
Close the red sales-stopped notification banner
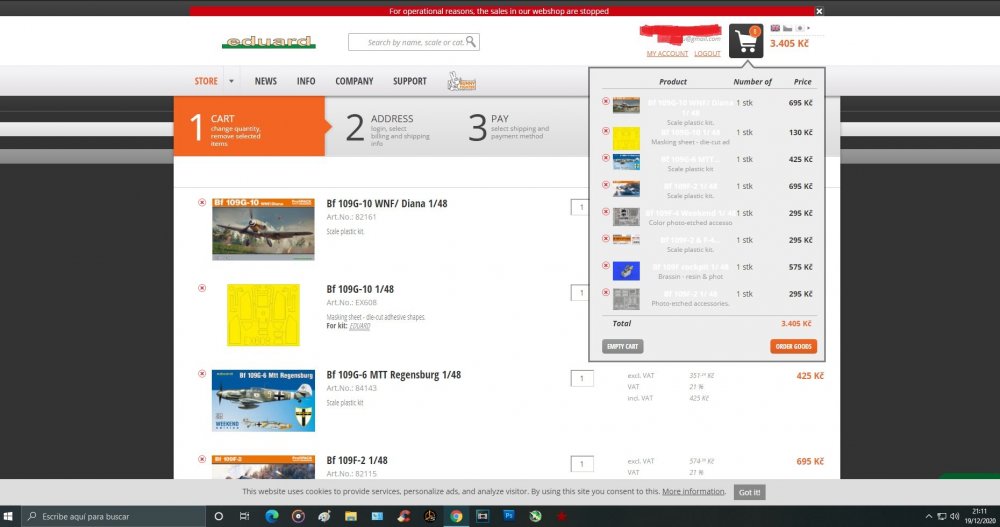click(x=819, y=11)
